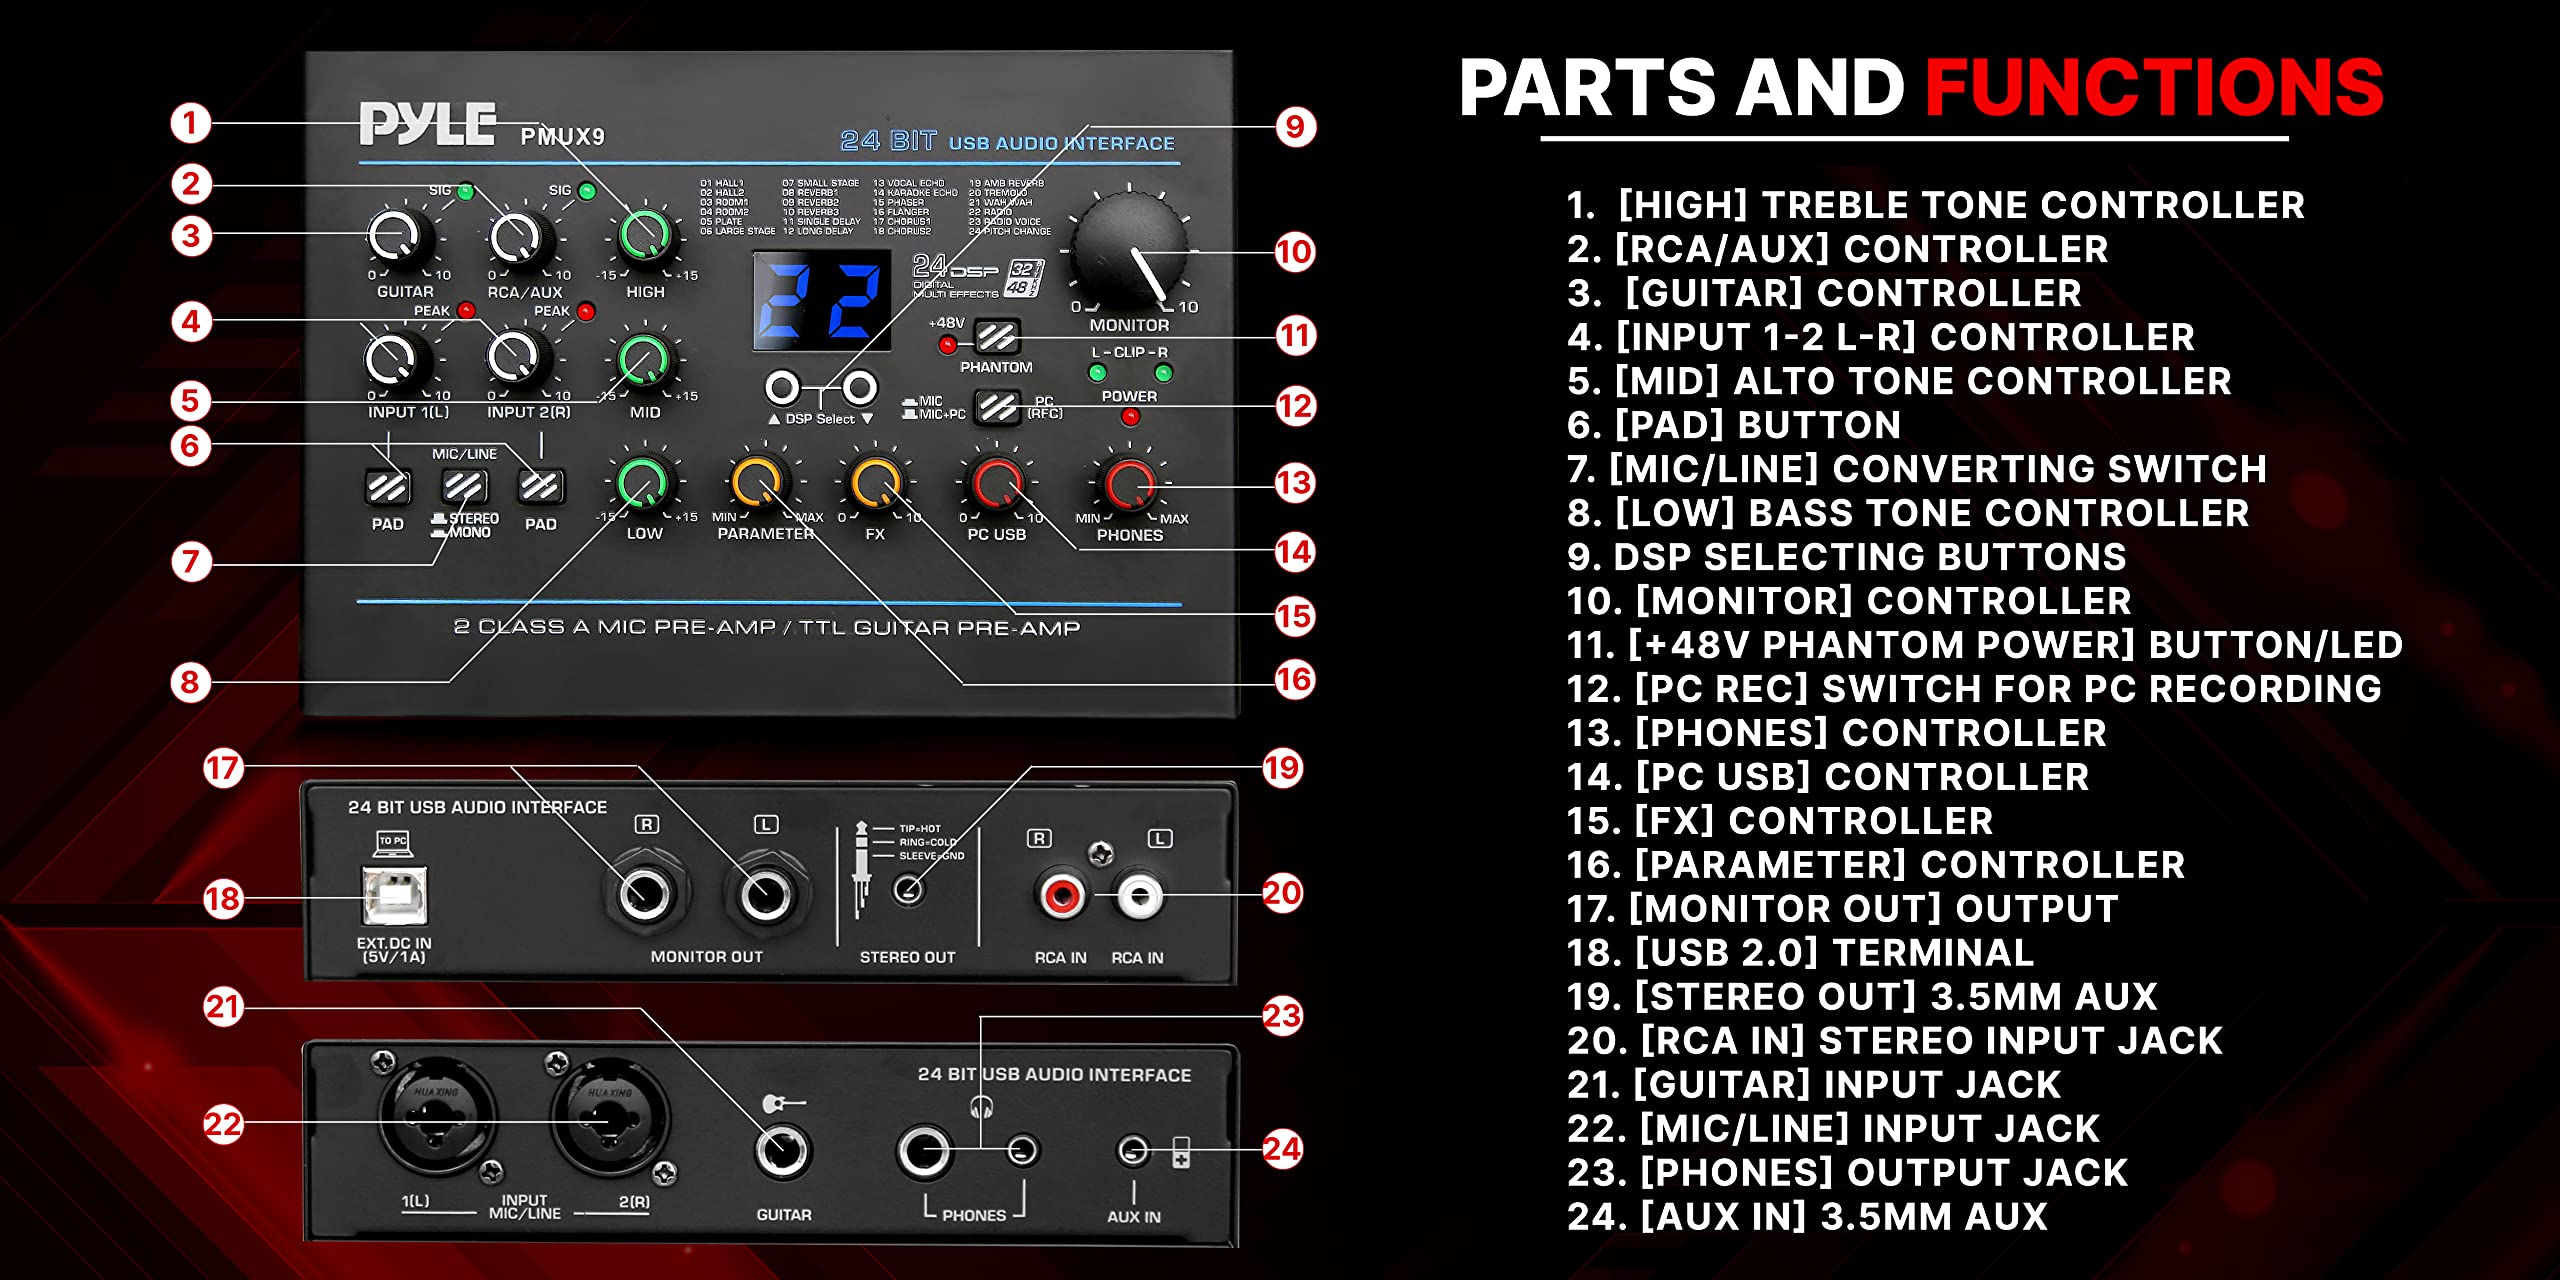The width and height of the screenshot is (2560, 1280).
Task: Click the GUITAR level knob
Action: [400, 238]
